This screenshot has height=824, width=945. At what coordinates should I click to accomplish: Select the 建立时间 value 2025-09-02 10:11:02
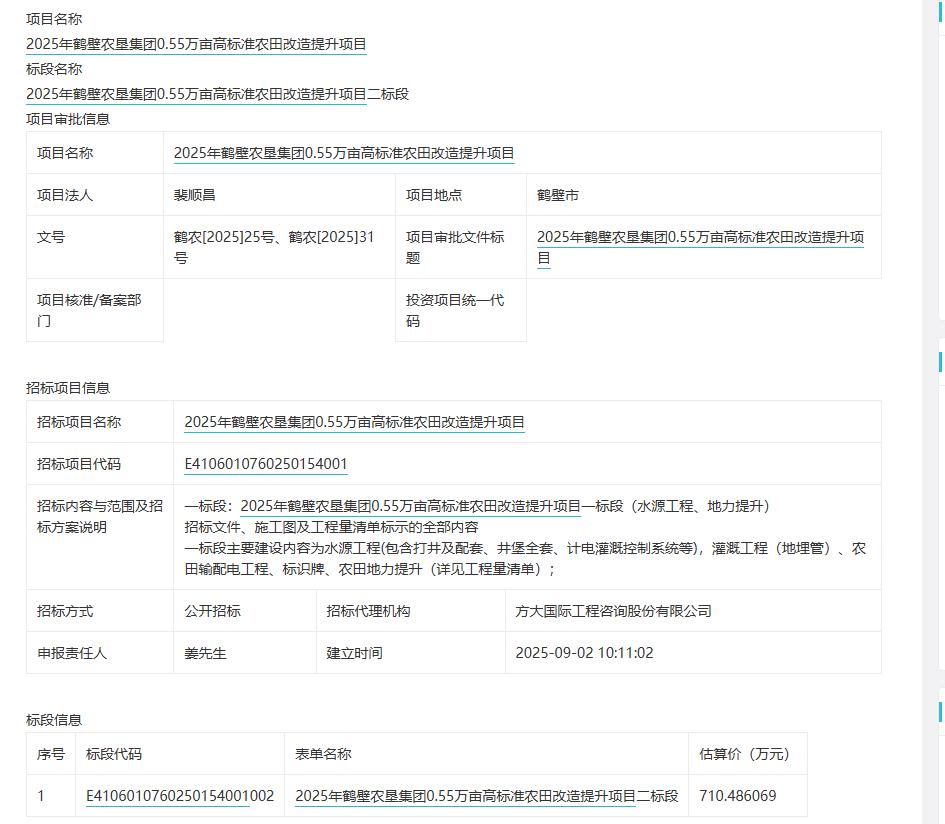pos(585,653)
